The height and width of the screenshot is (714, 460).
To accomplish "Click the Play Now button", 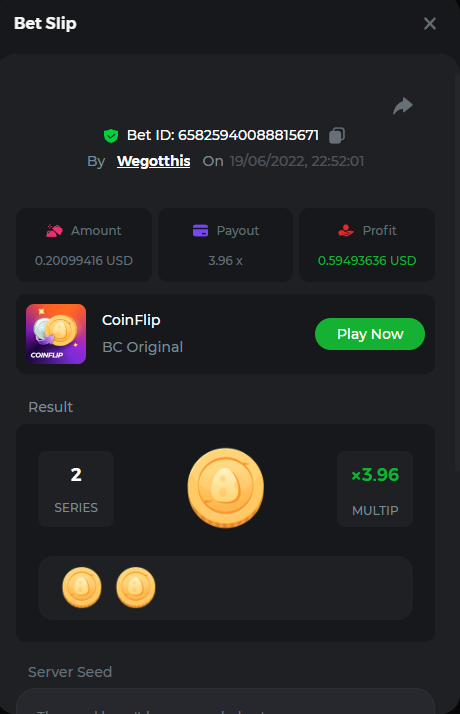I will [x=370, y=334].
